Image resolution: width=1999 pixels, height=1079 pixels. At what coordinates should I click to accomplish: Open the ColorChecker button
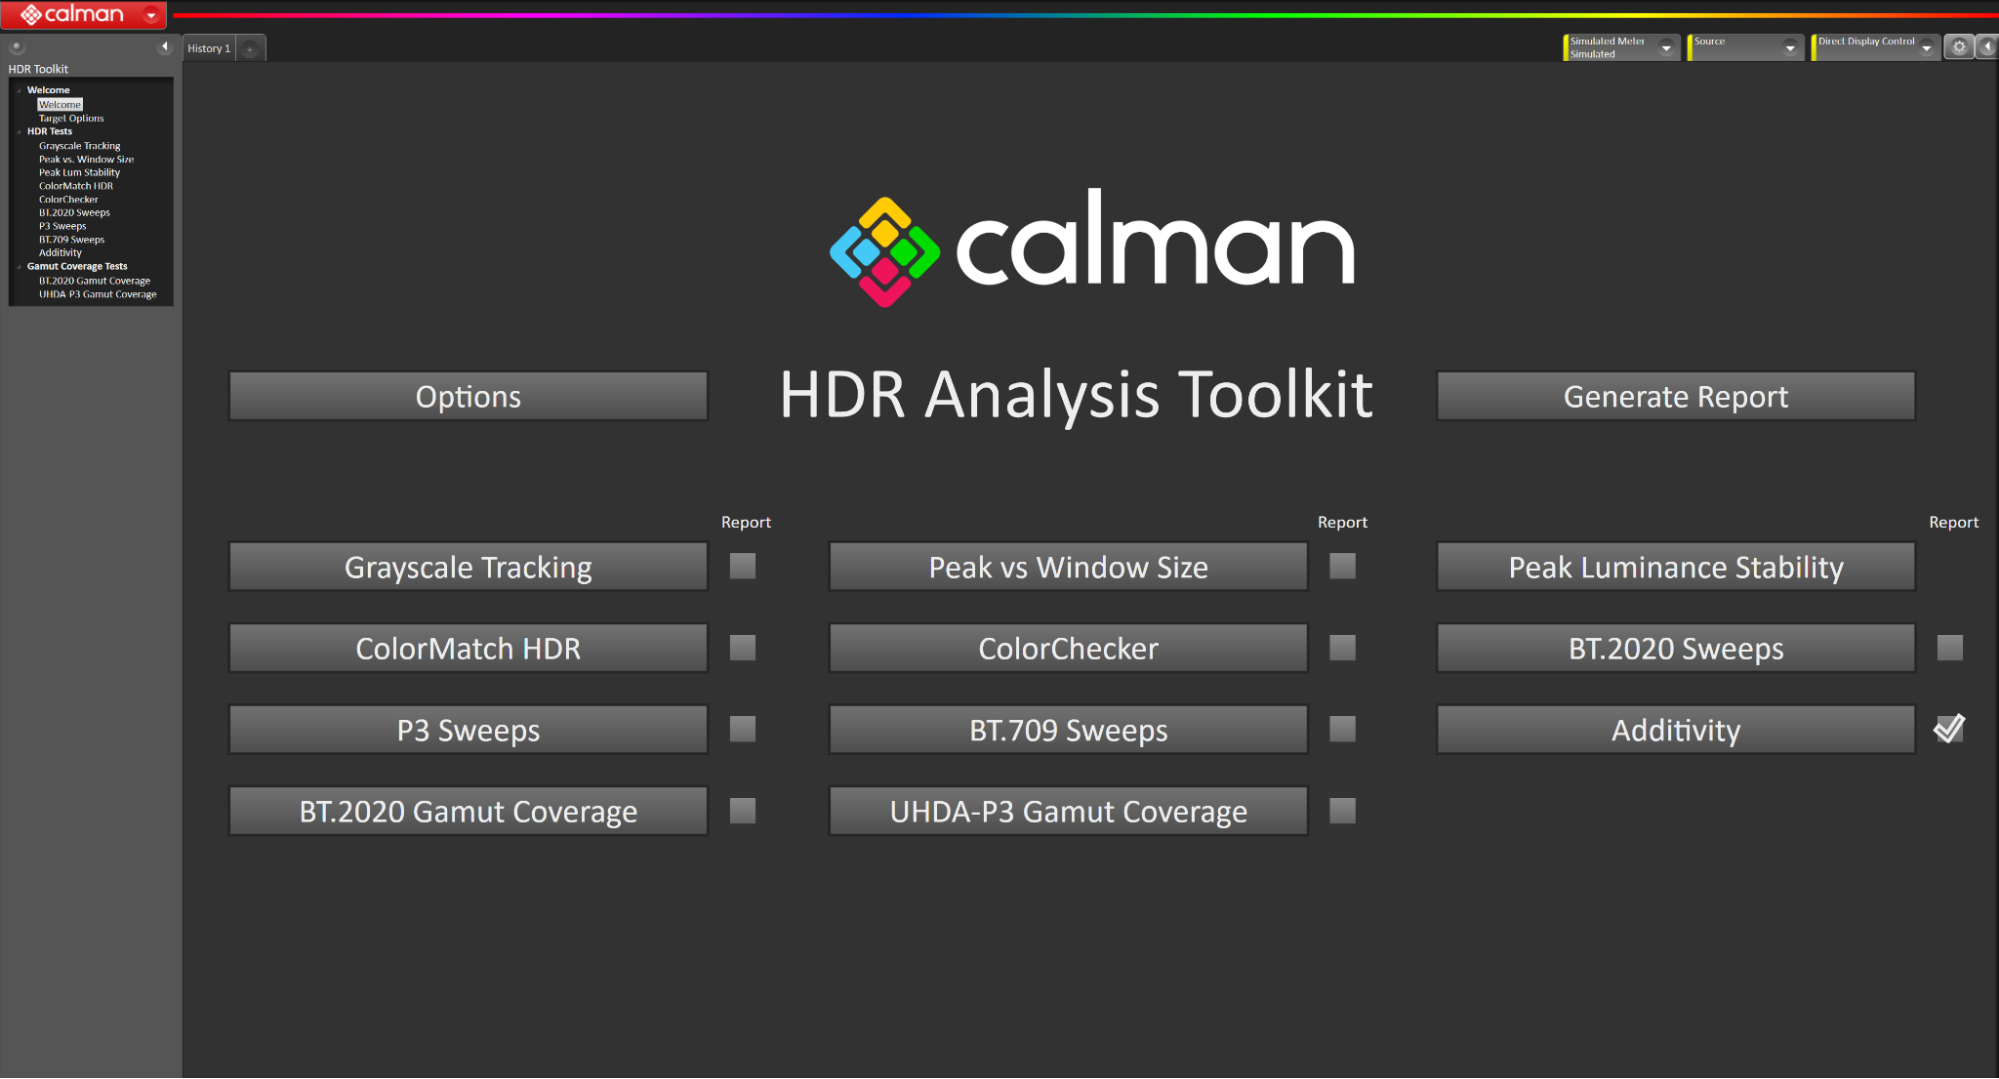[1068, 648]
